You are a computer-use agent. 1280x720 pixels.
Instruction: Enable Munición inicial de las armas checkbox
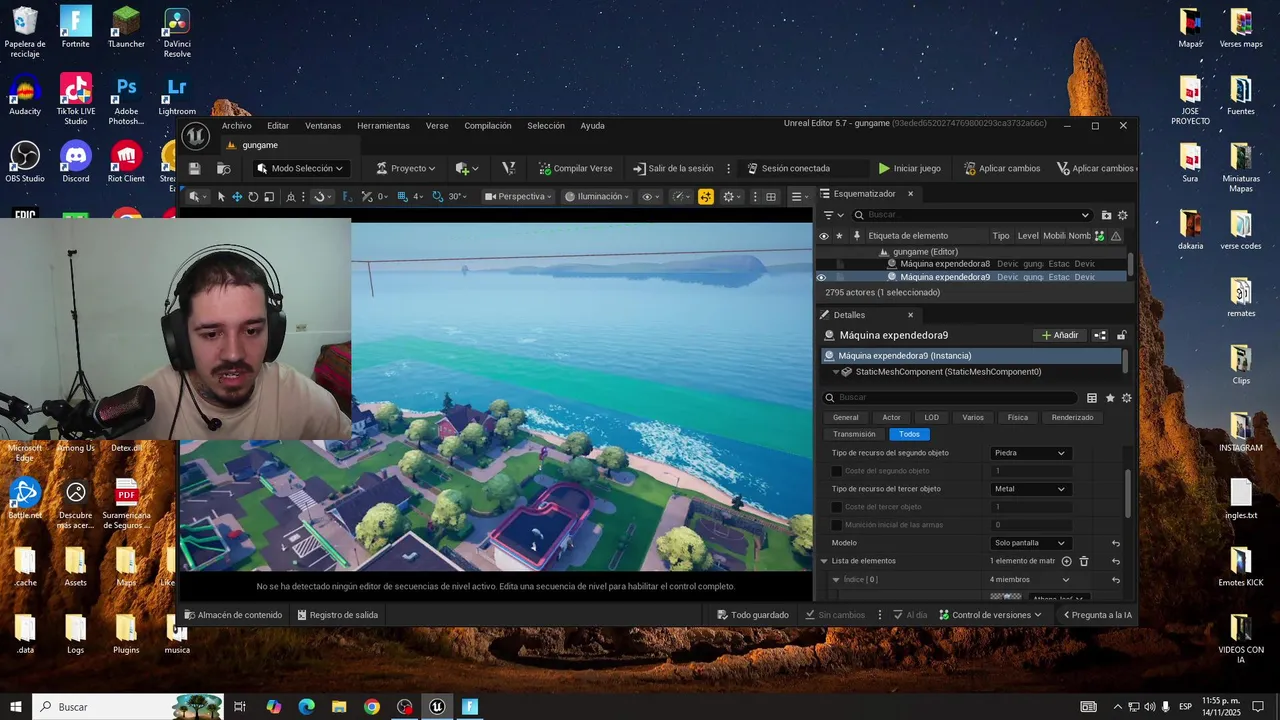(x=837, y=525)
